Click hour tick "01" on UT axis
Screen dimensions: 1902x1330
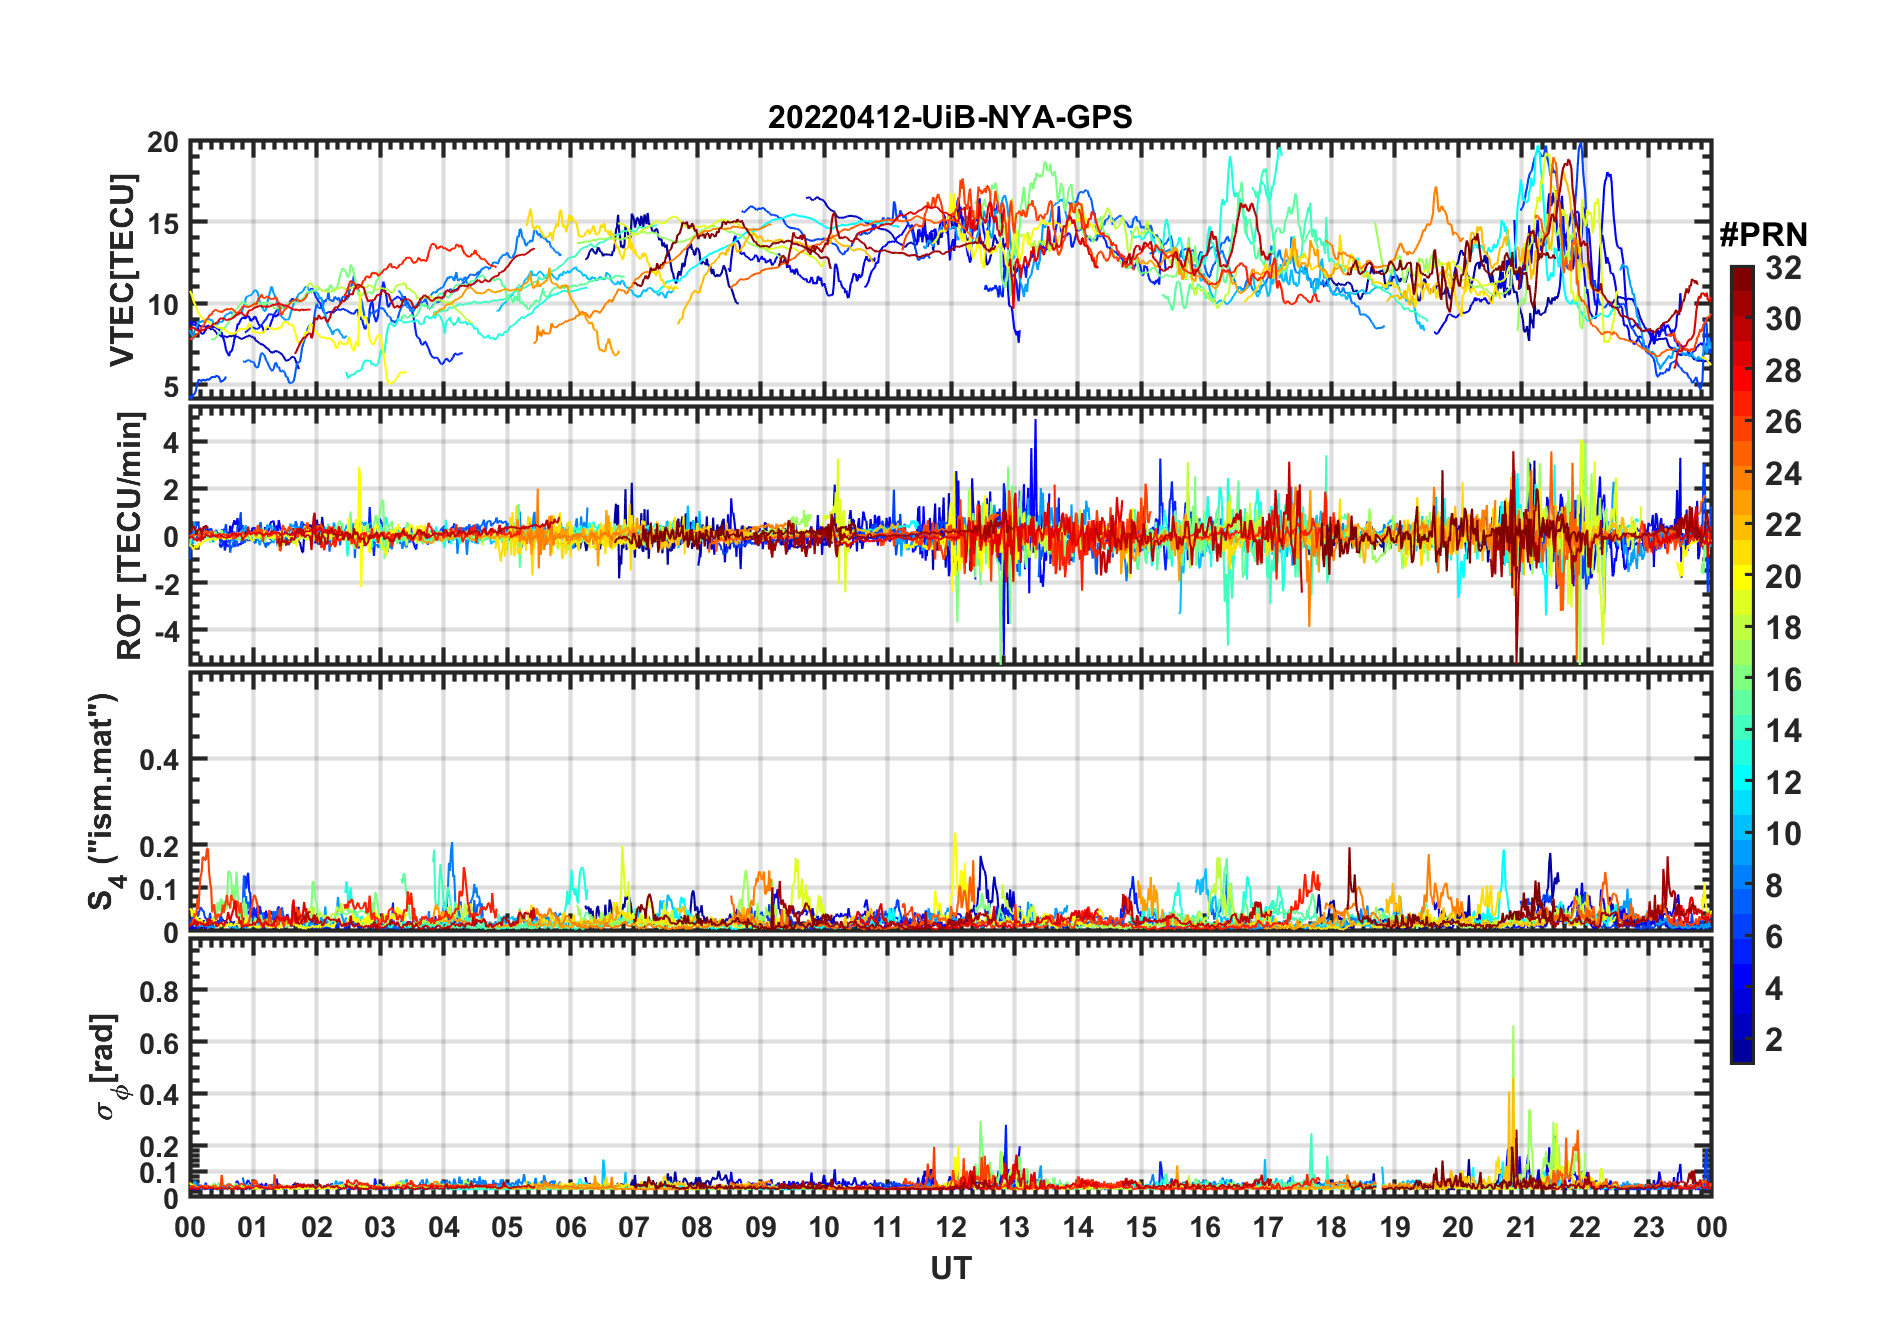pyautogui.click(x=253, y=1227)
